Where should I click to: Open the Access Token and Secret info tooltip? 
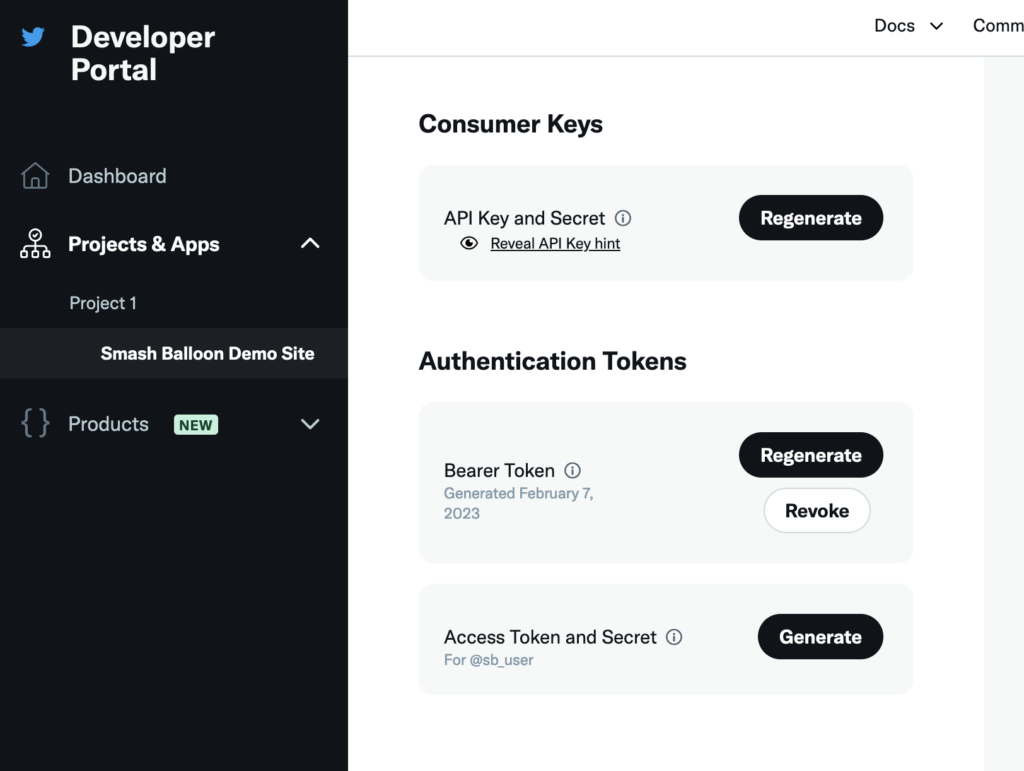click(674, 637)
